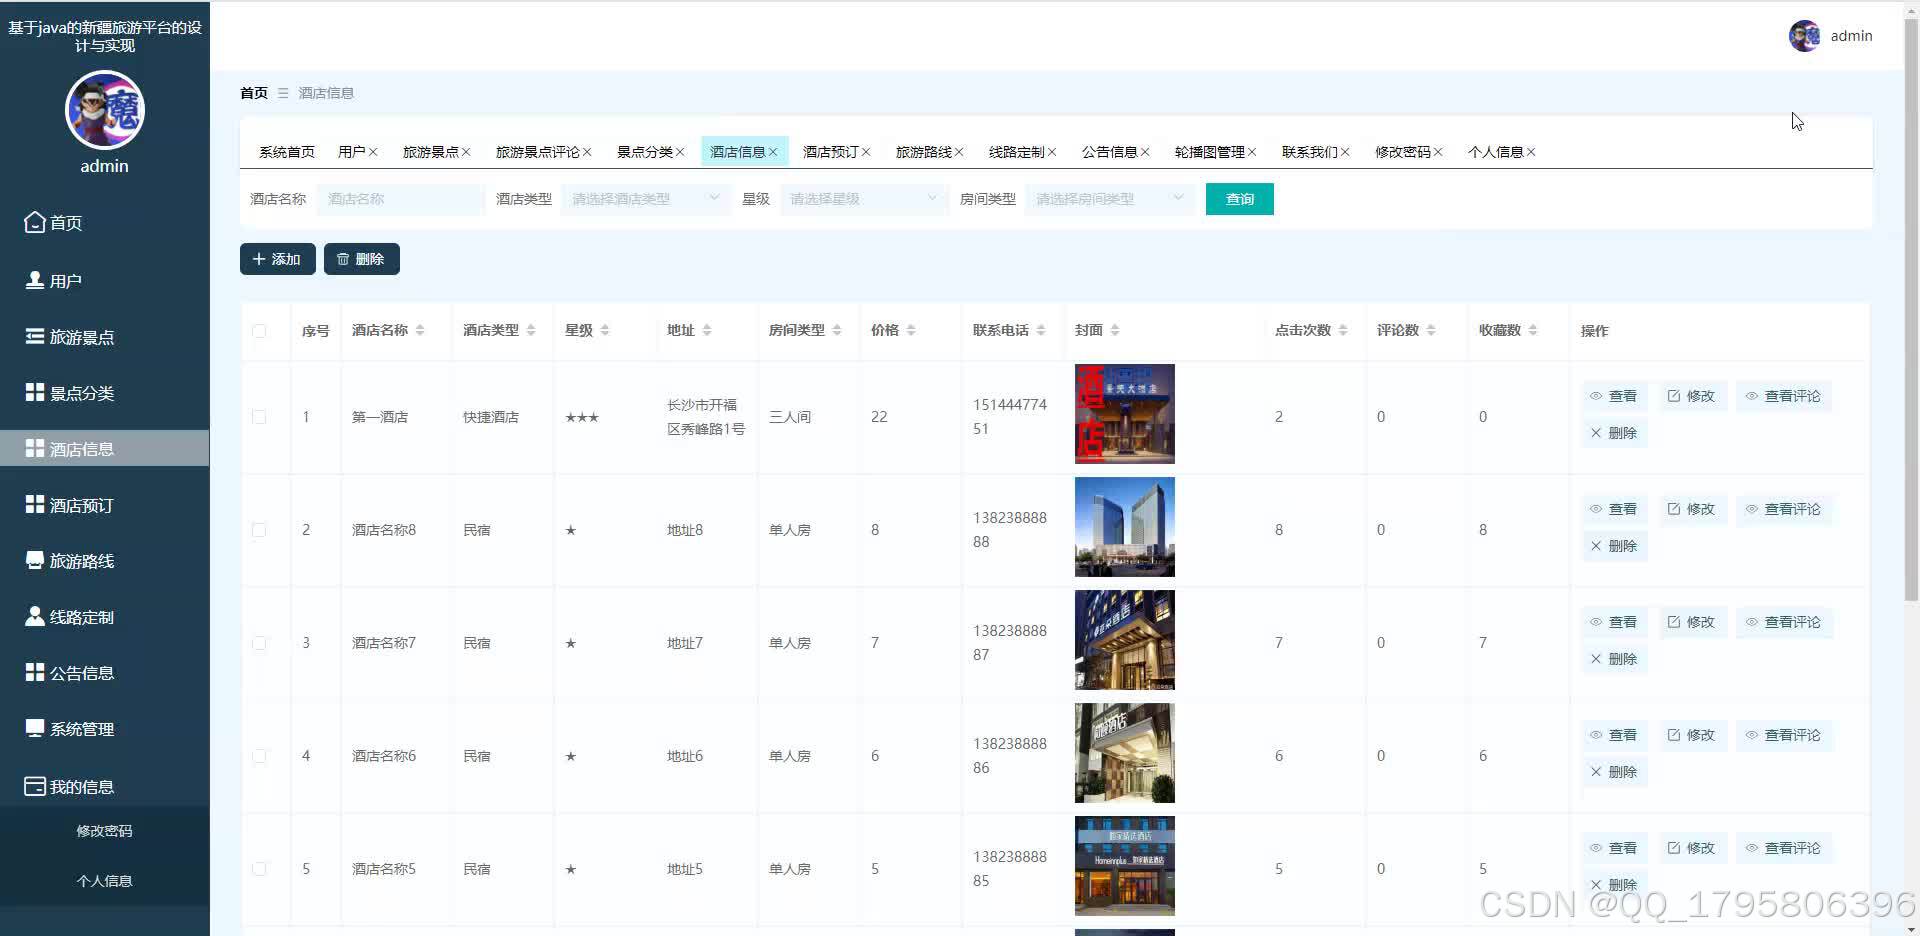This screenshot has width=1920, height=936.
Task: Open the 星级 dropdown filter
Action: (x=864, y=199)
